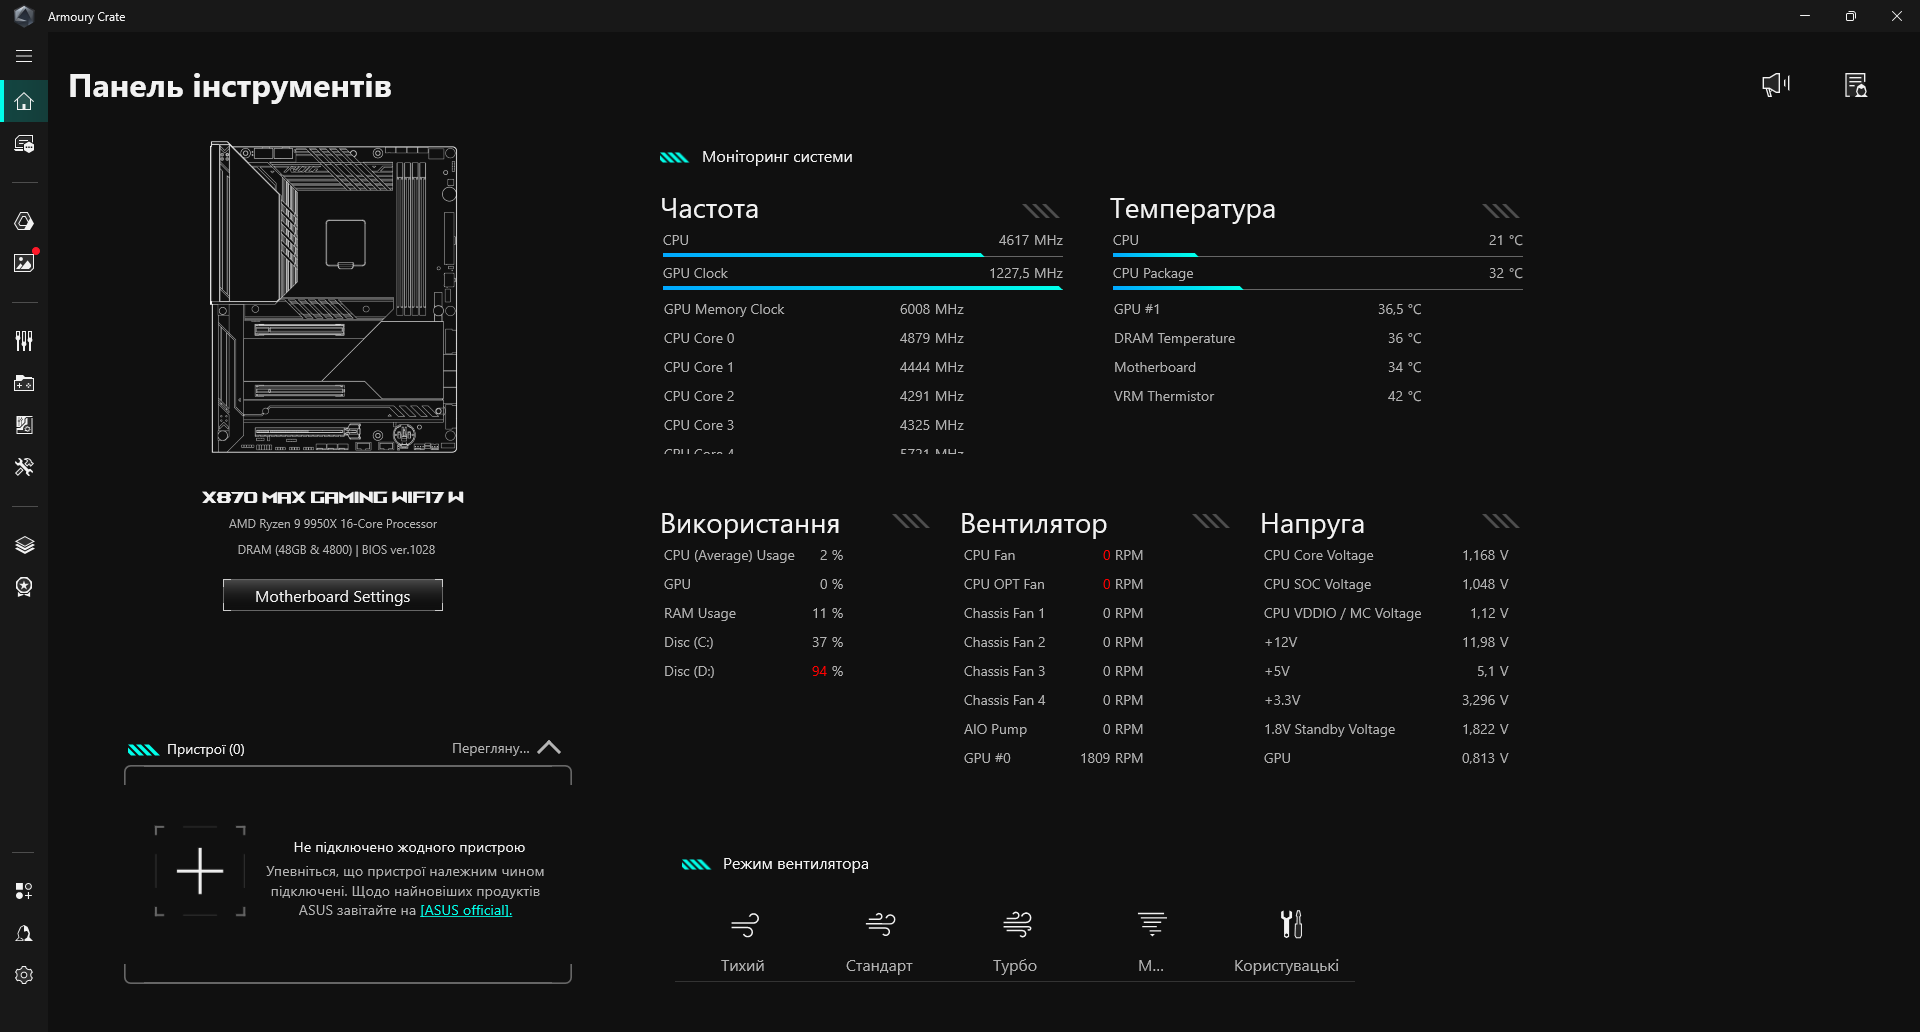Open Aura Sync from the sidebar

(24, 221)
